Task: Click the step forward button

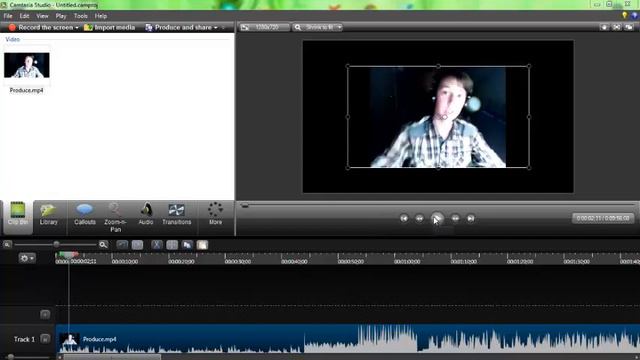Action: coord(455,218)
